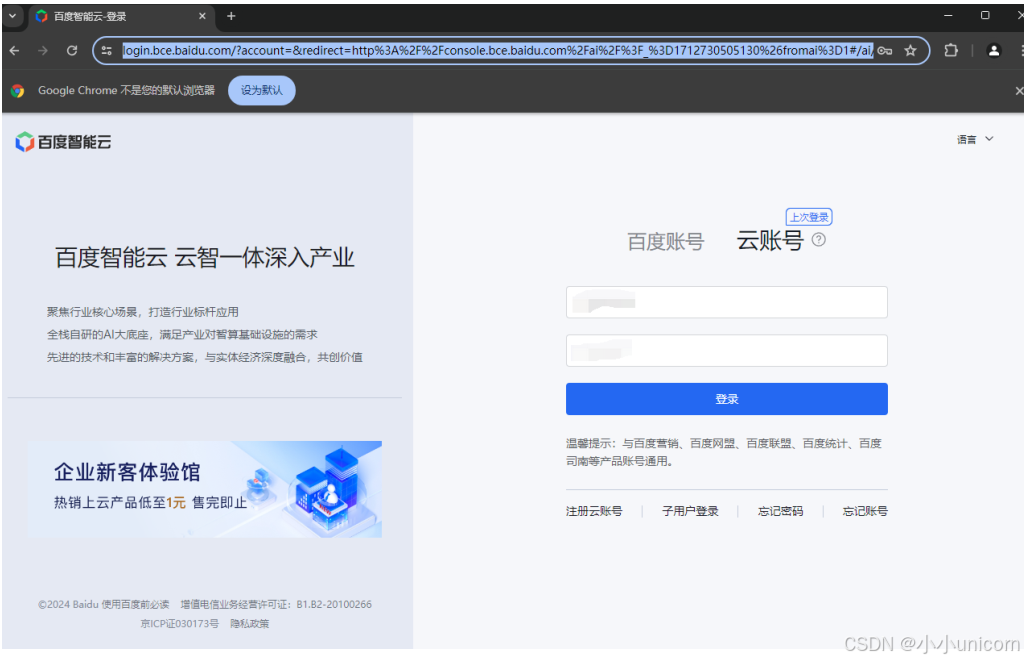Open the extensions puzzle icon
Viewport: 1024px width, 662px height.
click(x=952, y=50)
